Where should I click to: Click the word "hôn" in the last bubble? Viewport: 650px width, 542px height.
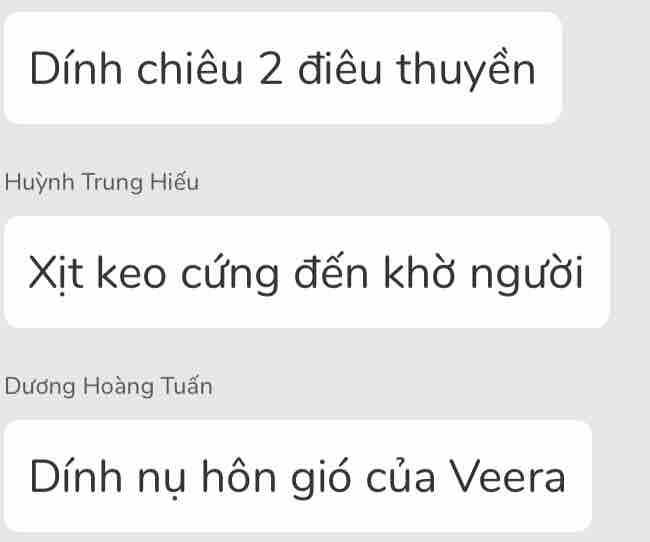239,476
